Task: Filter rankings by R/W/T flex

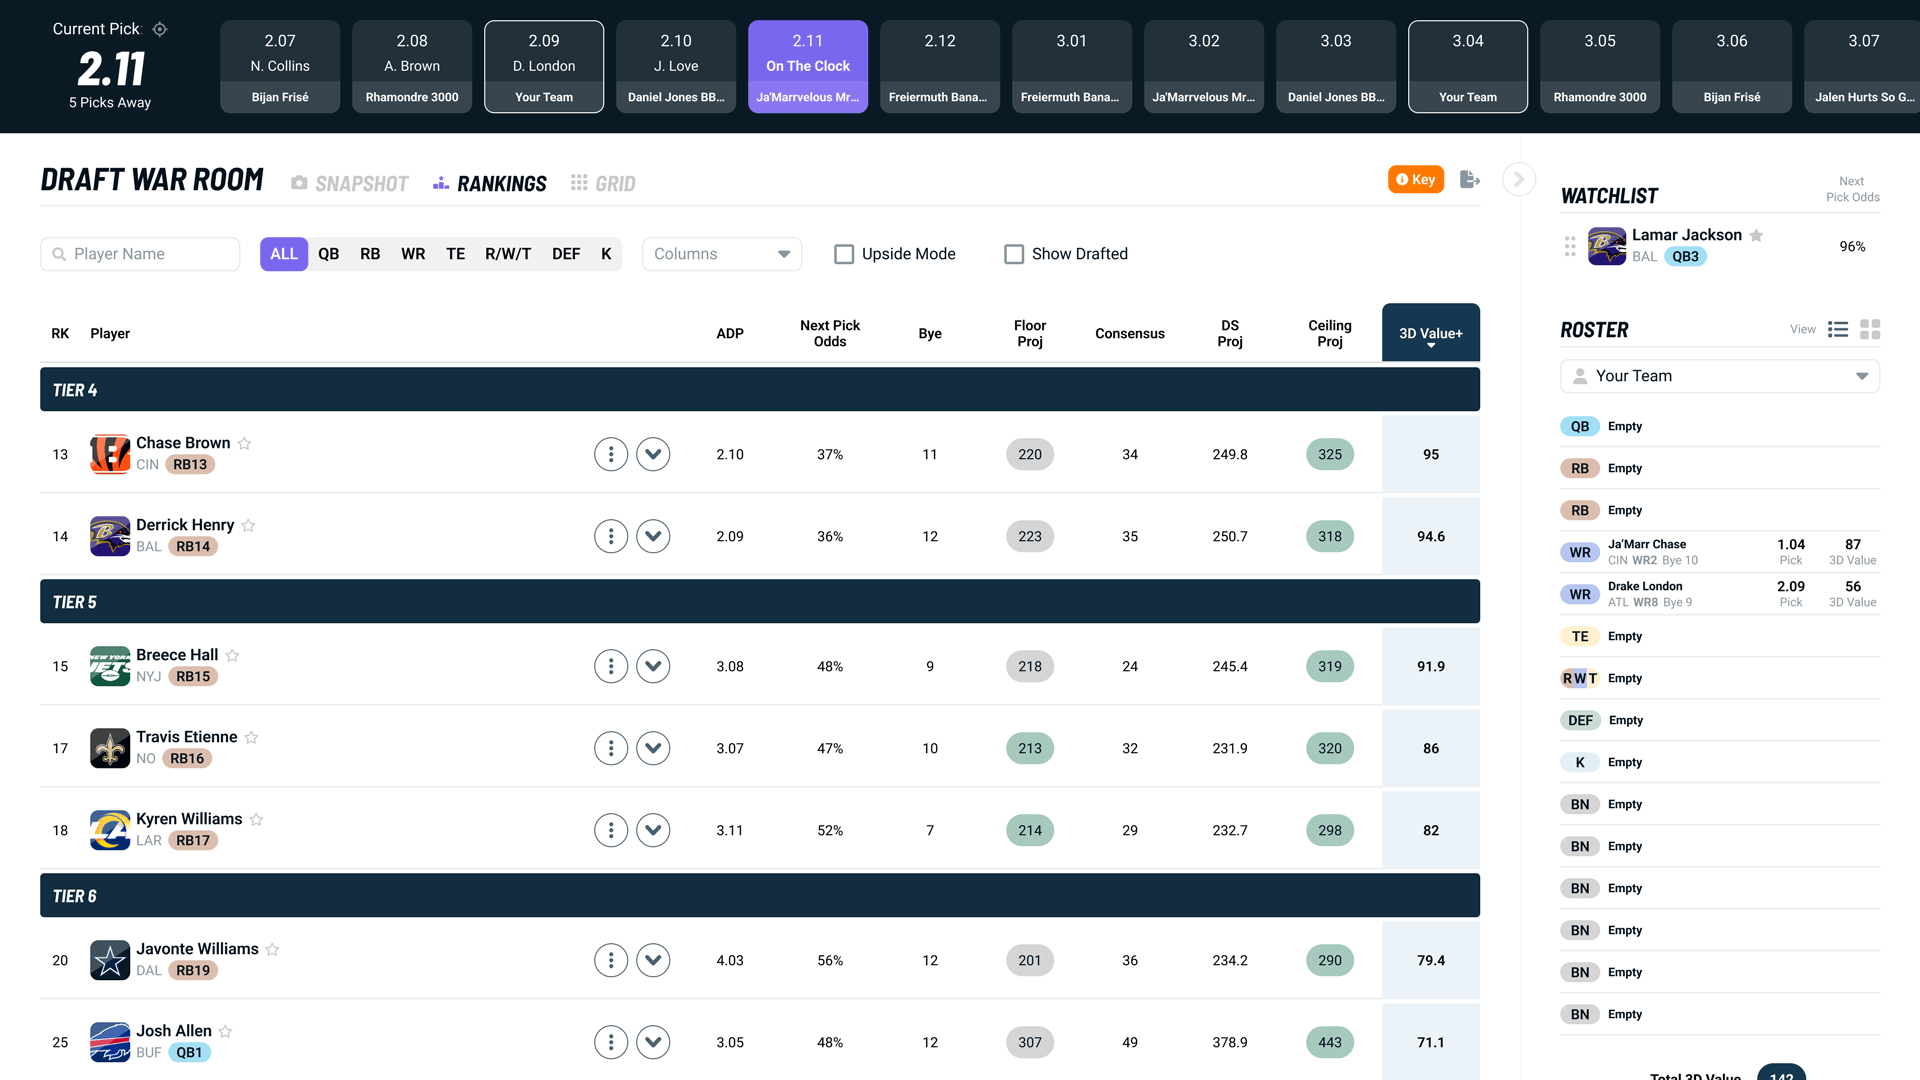Action: [x=508, y=254]
